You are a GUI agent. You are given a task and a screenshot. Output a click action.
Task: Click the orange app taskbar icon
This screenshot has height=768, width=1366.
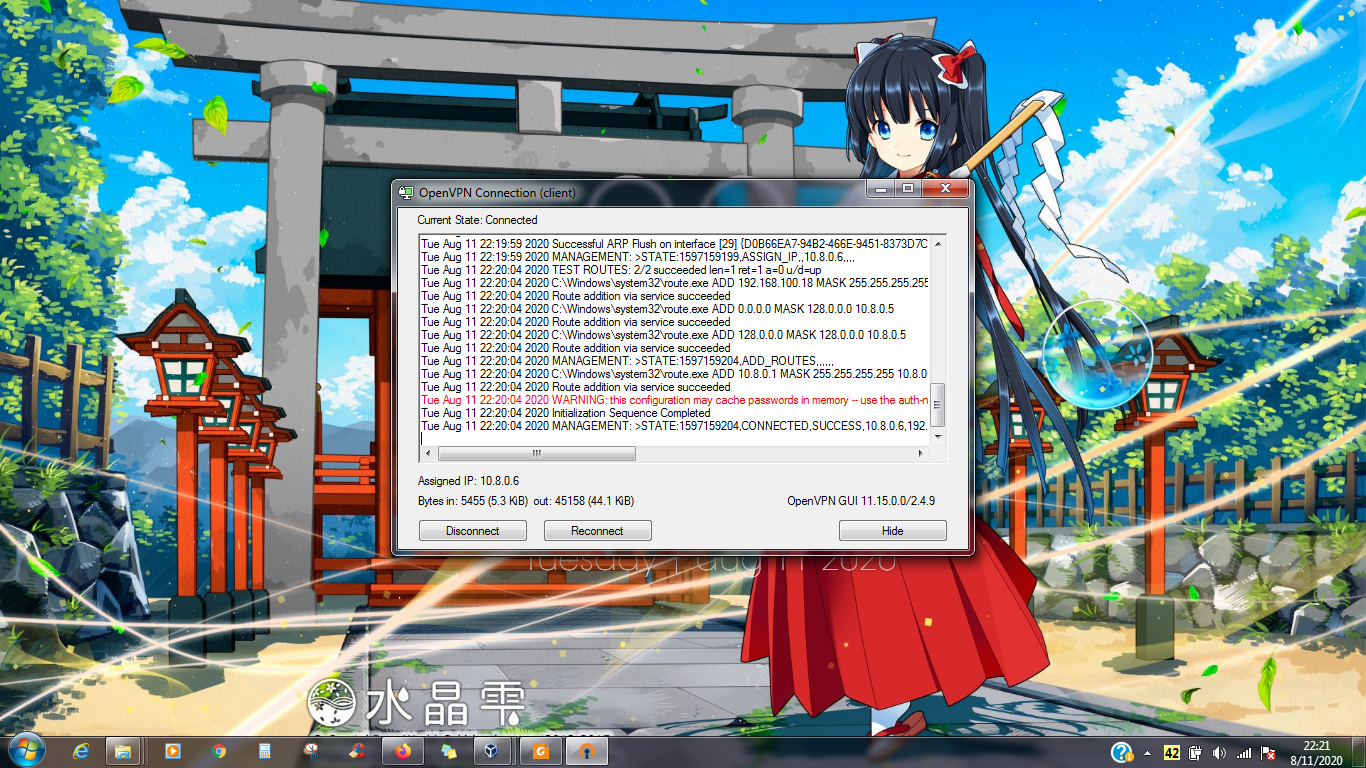click(x=541, y=751)
